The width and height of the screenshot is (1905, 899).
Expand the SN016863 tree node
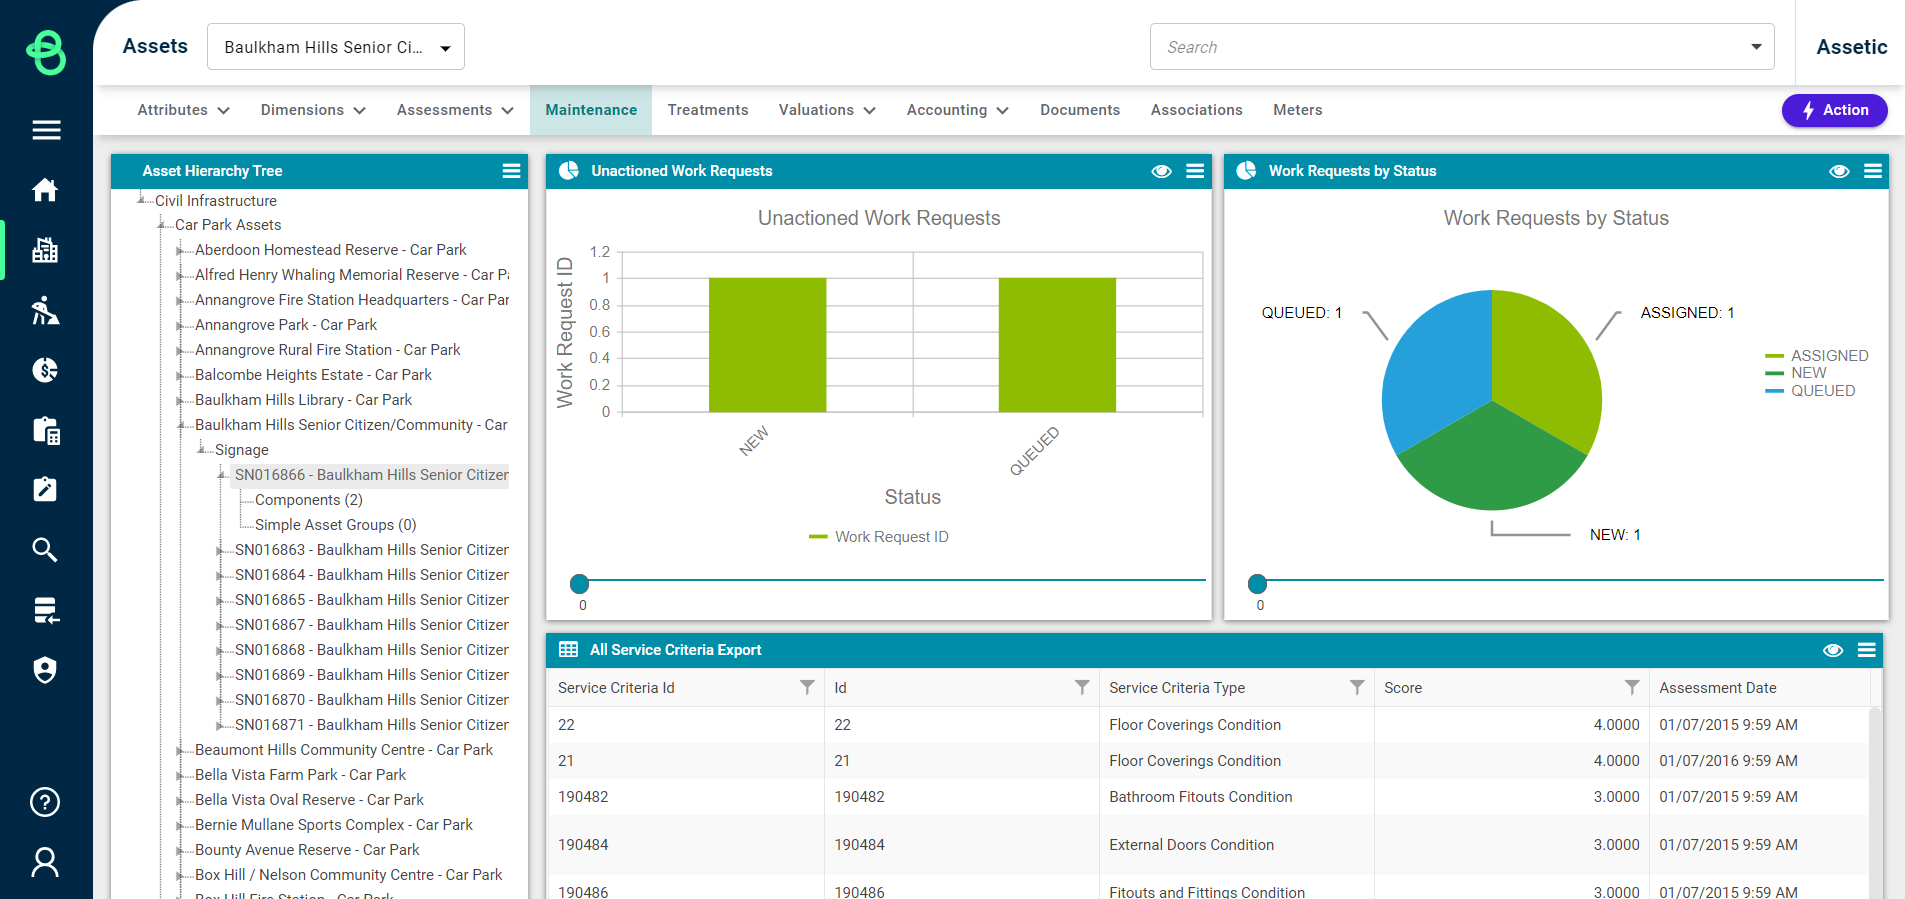coord(221,550)
